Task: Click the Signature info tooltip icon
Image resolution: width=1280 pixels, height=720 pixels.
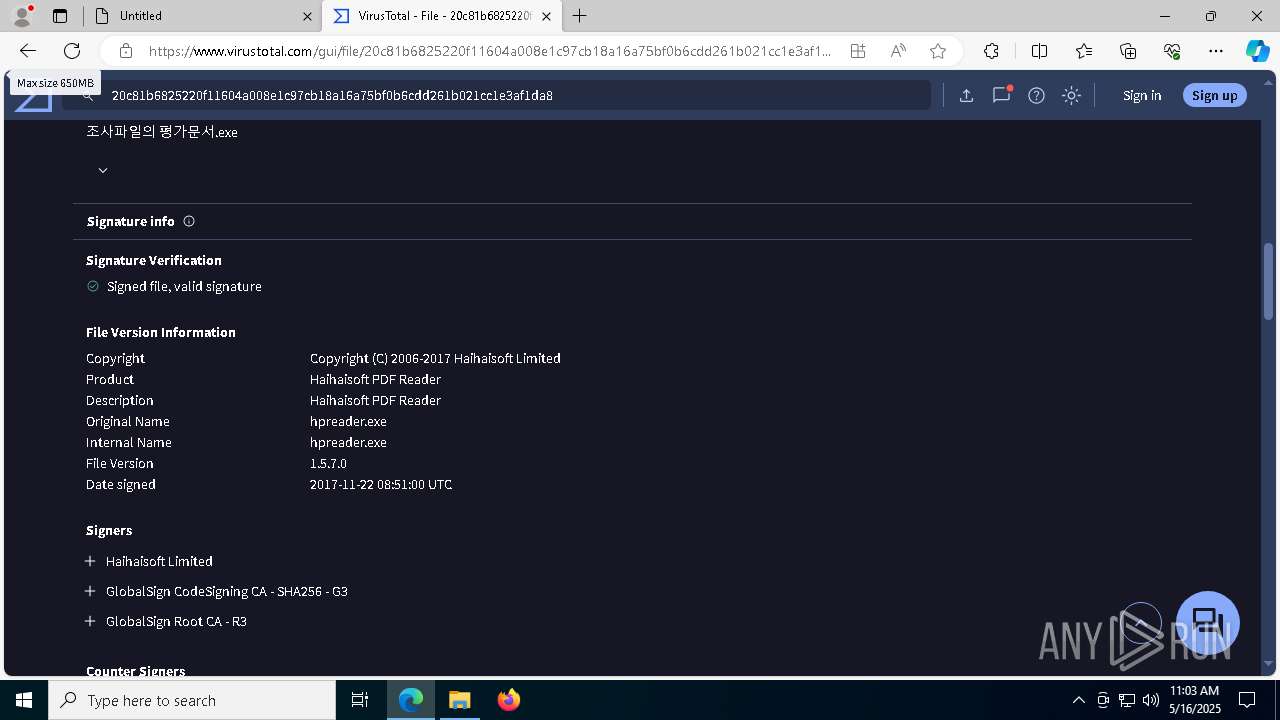Action: click(189, 221)
